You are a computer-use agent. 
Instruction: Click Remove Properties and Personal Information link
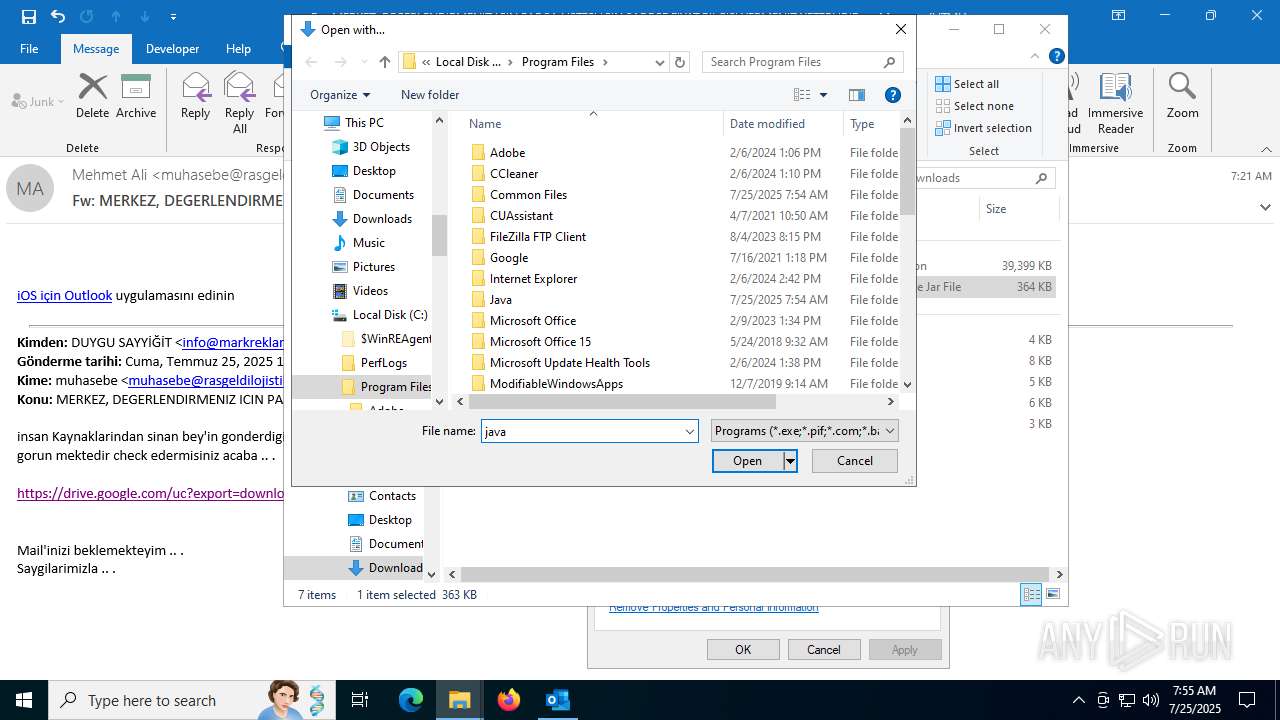point(714,608)
